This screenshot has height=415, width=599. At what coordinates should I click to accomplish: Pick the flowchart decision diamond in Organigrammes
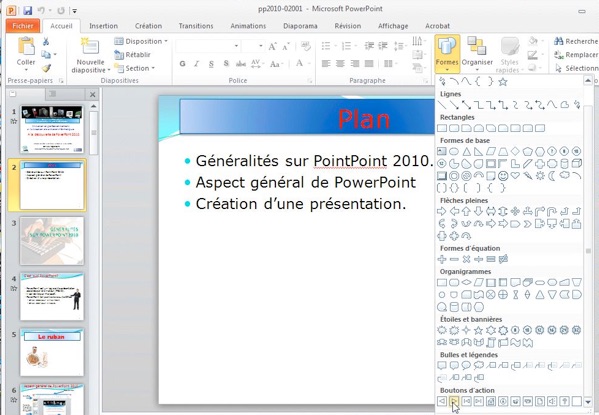[466, 283]
